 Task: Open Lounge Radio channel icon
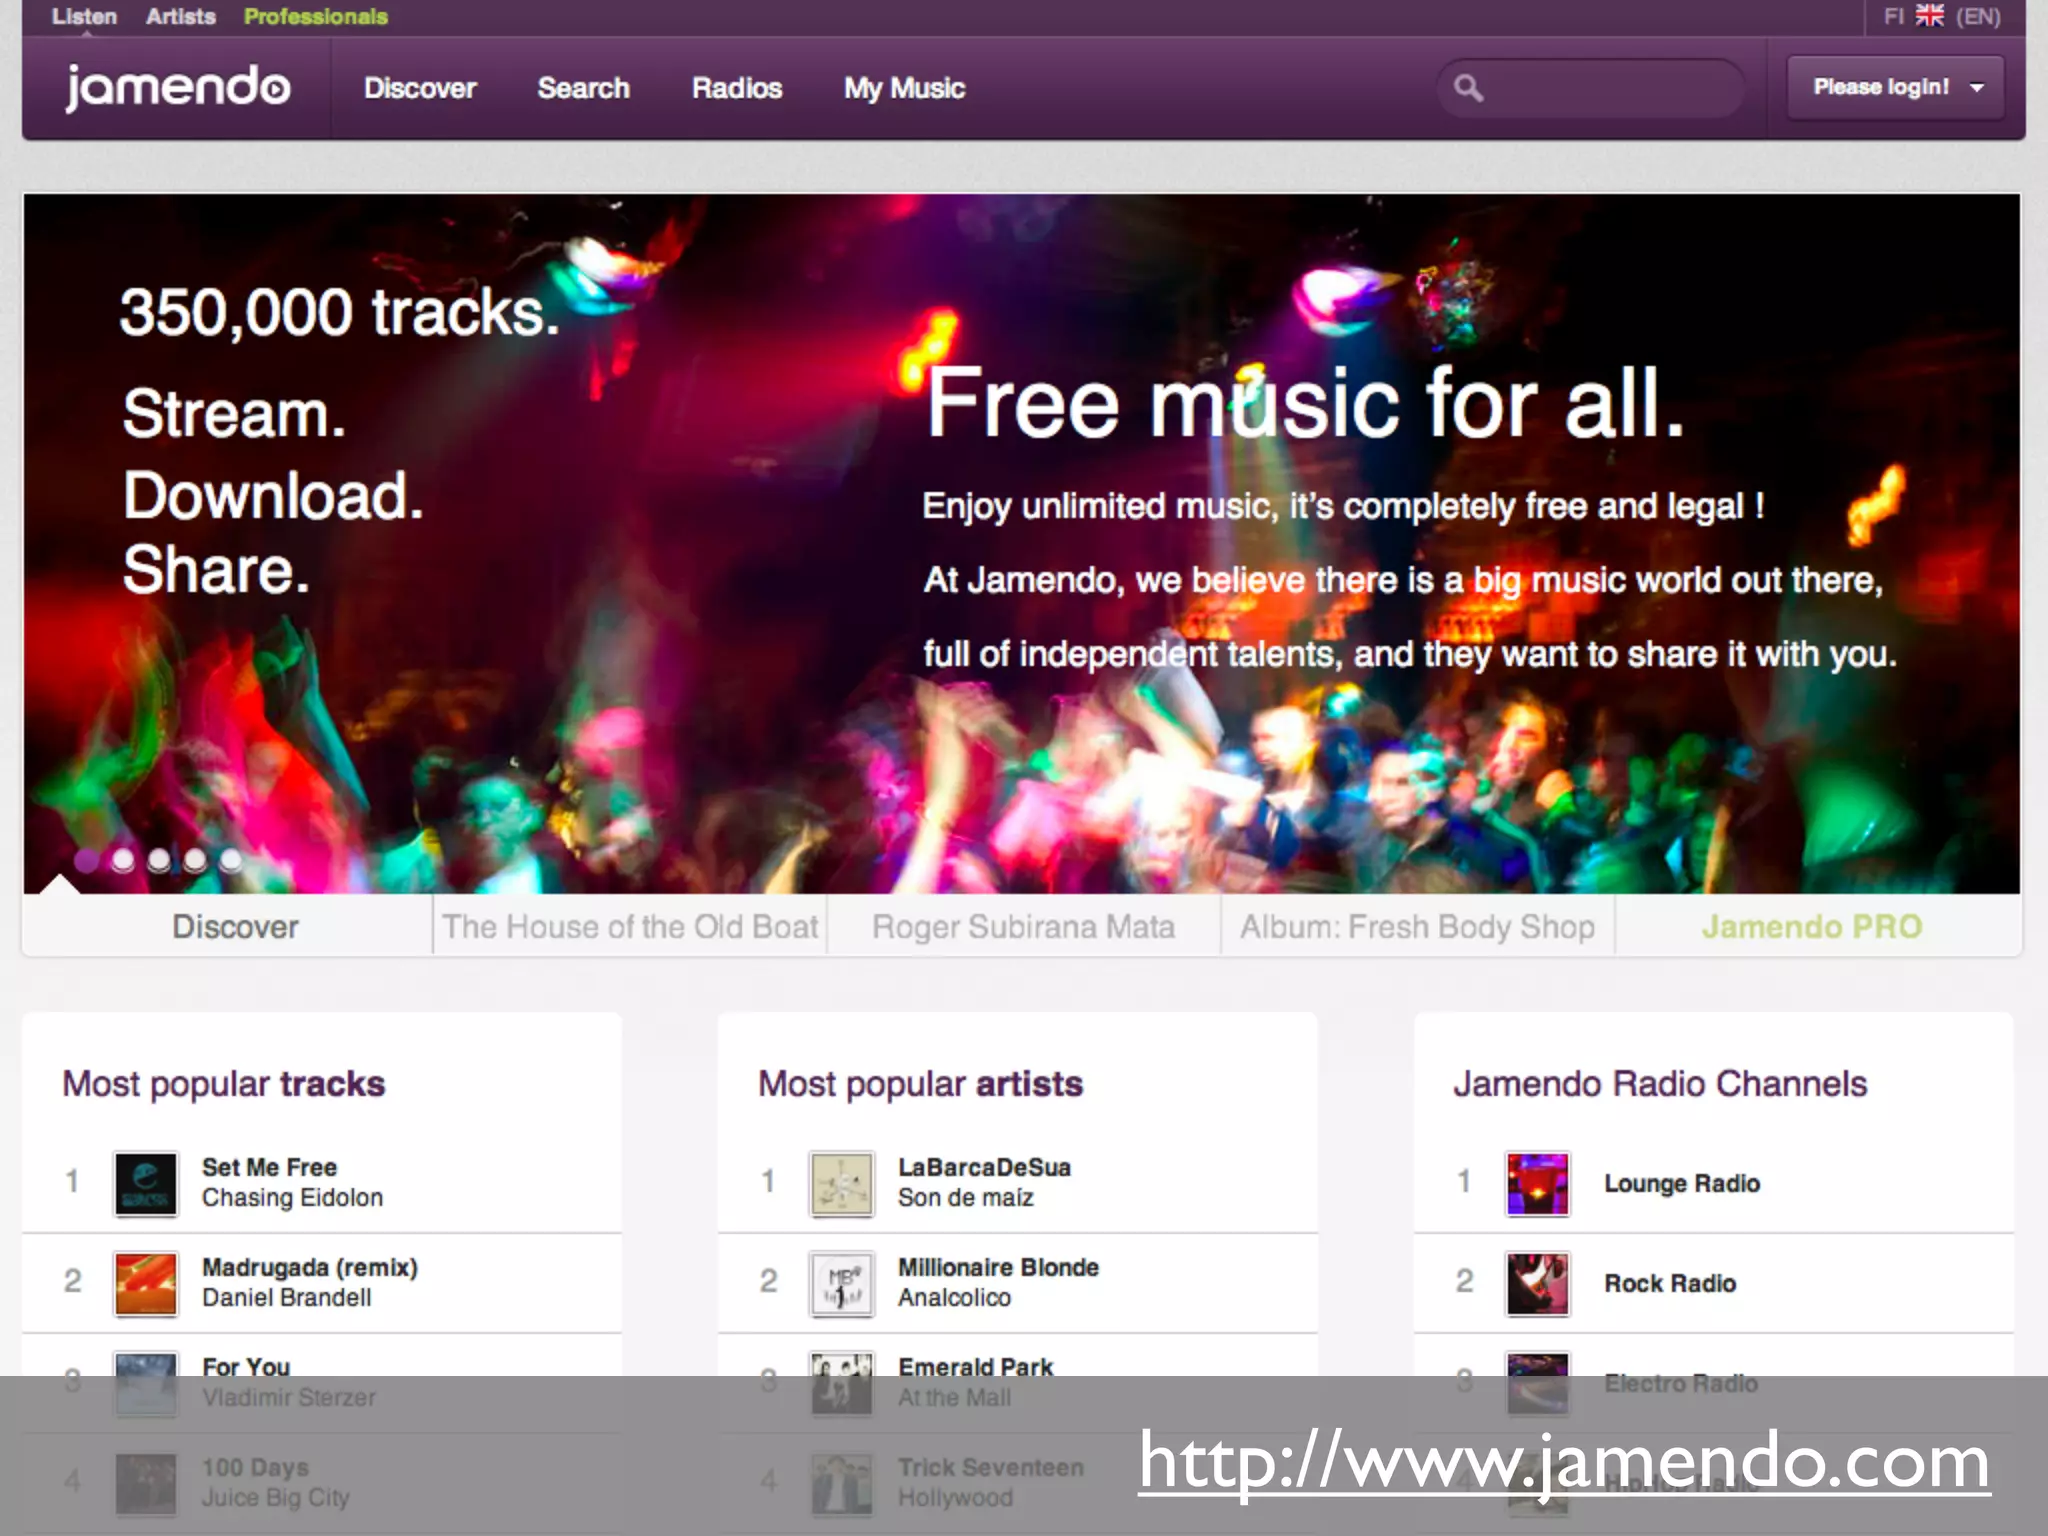click(x=1537, y=1183)
